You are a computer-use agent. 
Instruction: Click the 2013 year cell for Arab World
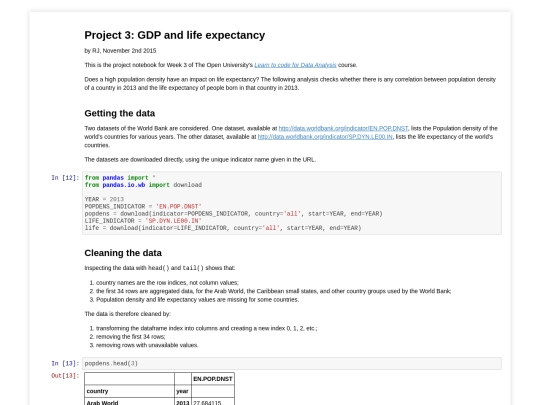pyautogui.click(x=183, y=402)
